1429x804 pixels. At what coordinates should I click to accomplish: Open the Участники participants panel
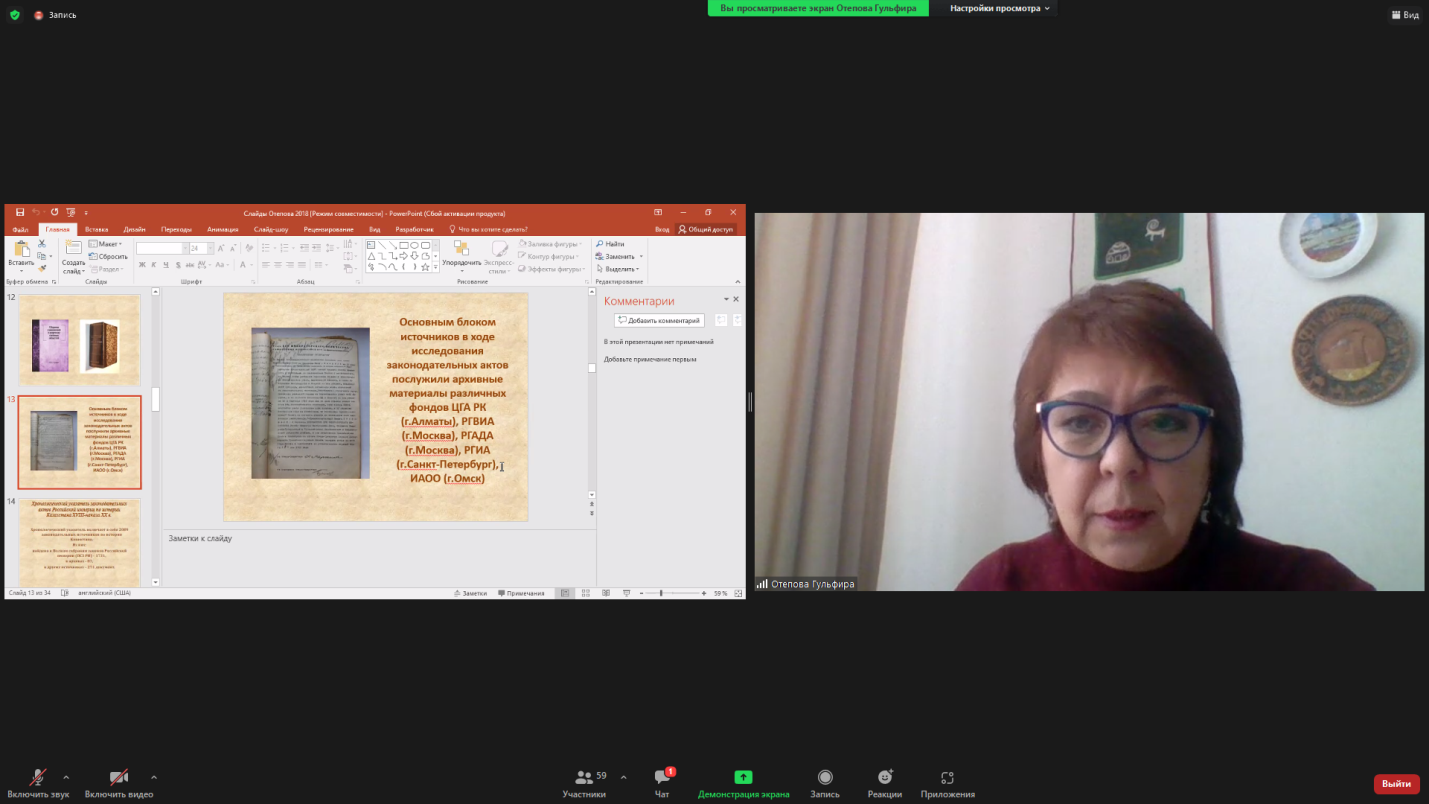[584, 783]
